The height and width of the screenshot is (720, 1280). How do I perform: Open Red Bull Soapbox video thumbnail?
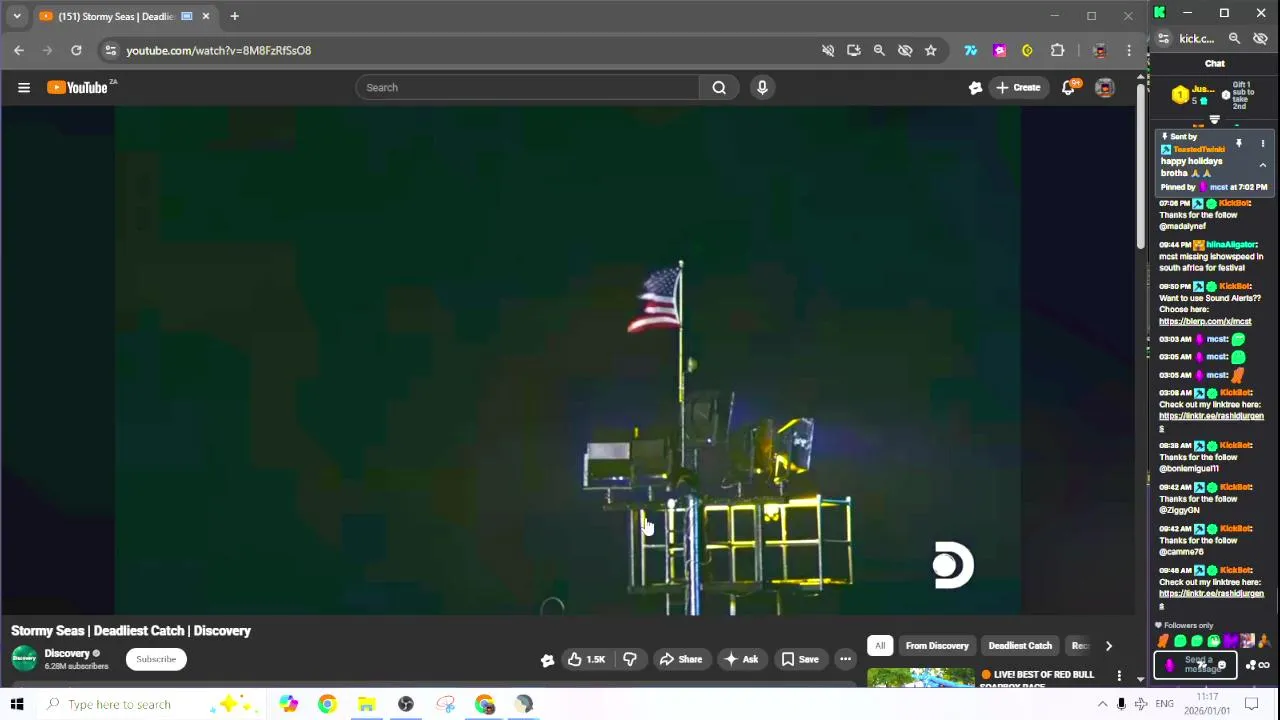point(921,677)
